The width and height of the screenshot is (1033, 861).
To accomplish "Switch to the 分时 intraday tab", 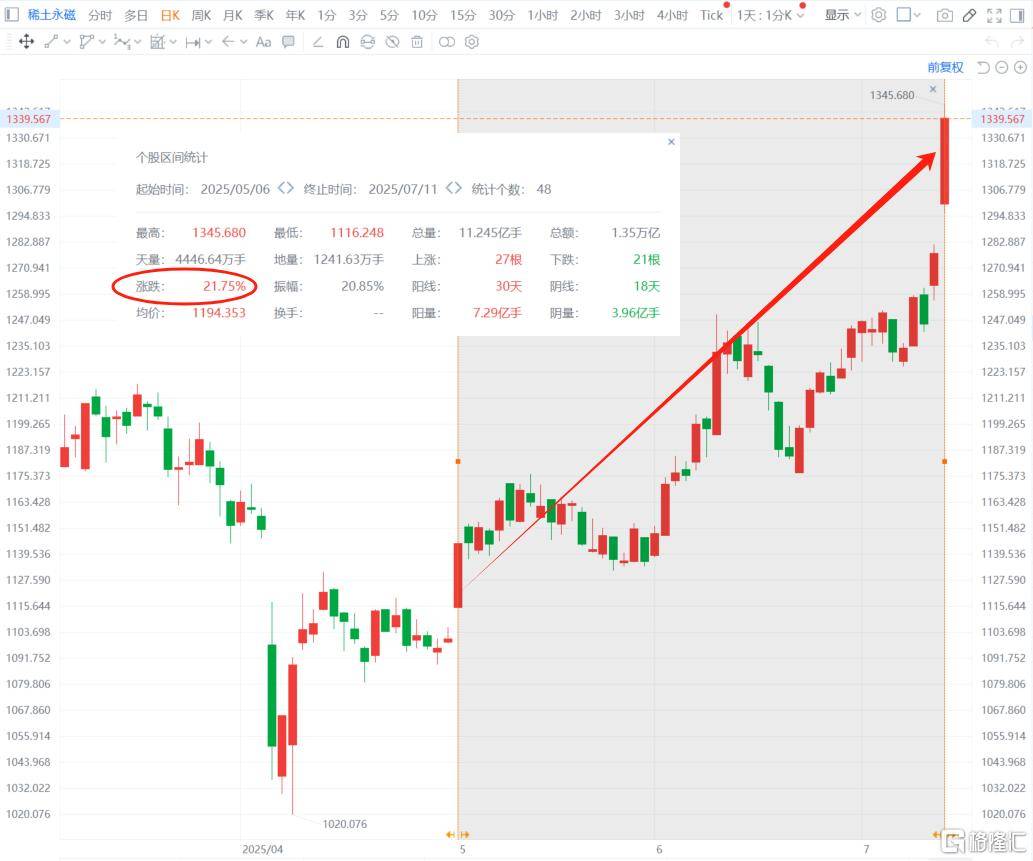I will [x=100, y=15].
